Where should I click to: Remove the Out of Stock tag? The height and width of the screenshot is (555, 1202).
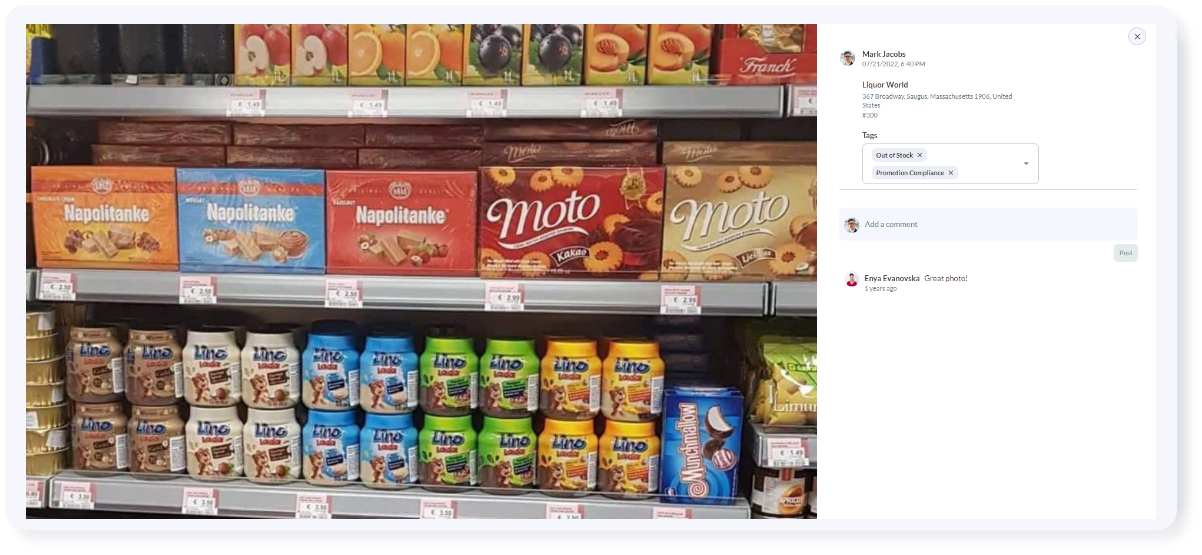click(920, 155)
